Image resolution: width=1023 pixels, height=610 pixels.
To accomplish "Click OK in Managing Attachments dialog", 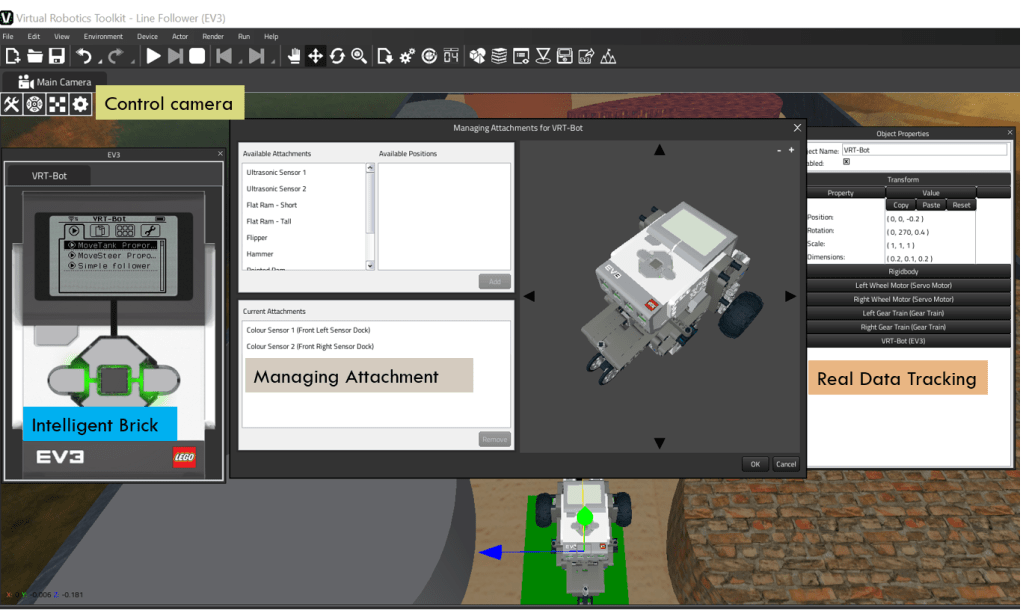I will (755, 464).
